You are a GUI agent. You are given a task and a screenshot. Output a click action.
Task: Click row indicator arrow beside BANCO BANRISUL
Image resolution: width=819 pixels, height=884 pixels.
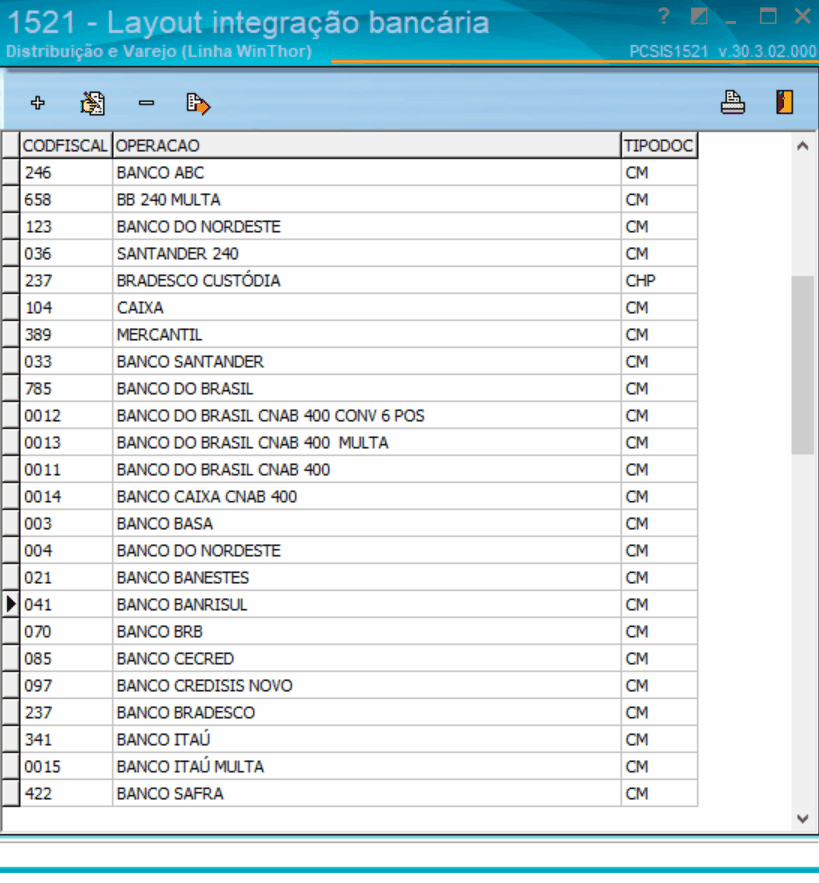11,605
